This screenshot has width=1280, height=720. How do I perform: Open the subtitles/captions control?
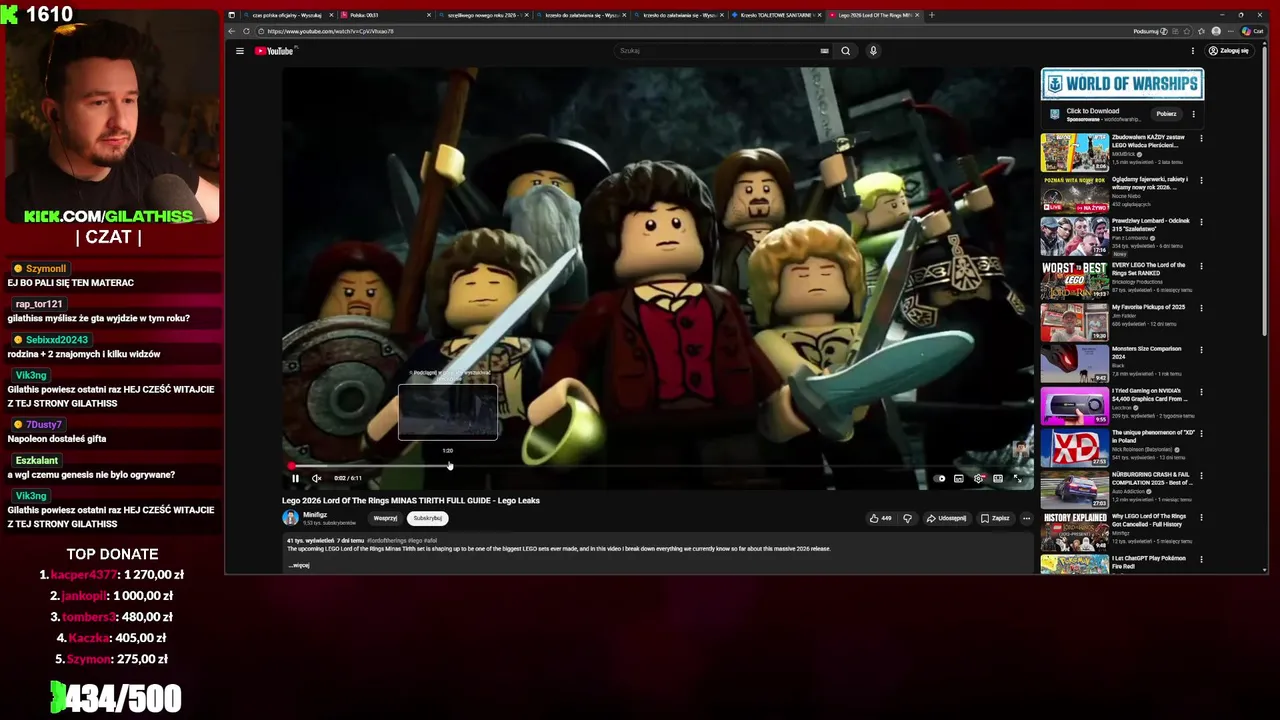pos(958,478)
